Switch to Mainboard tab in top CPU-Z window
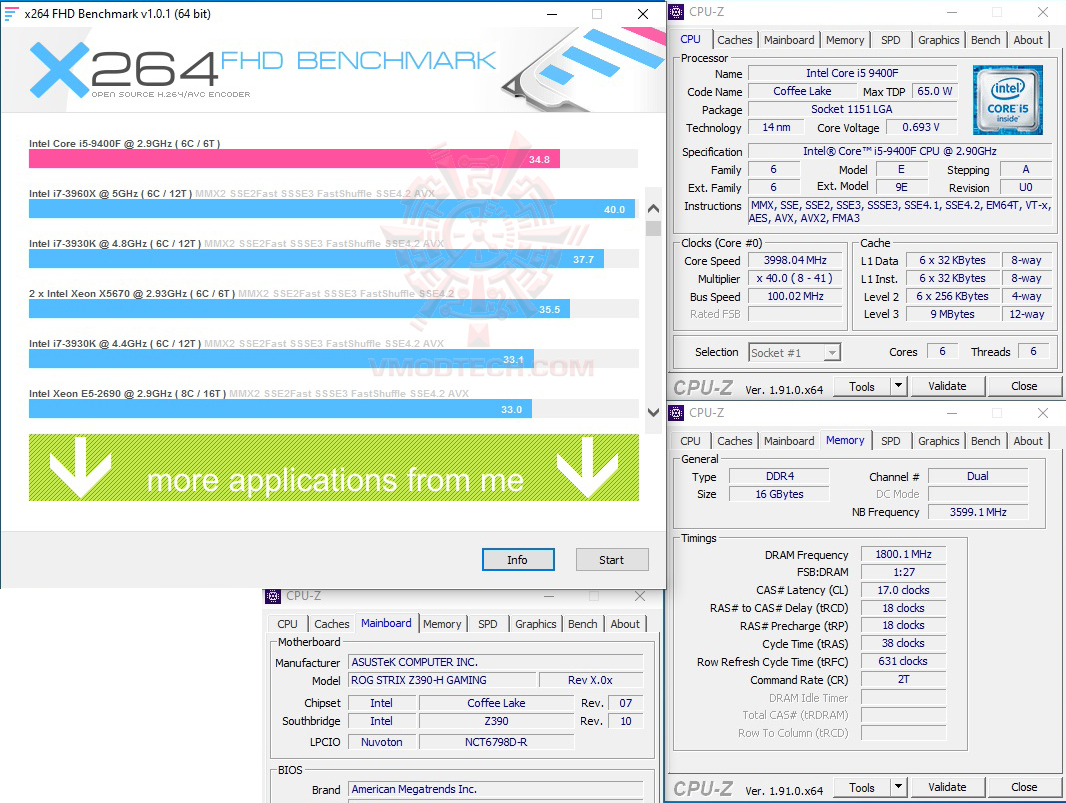Viewport: 1066px width, 803px height. [x=789, y=40]
